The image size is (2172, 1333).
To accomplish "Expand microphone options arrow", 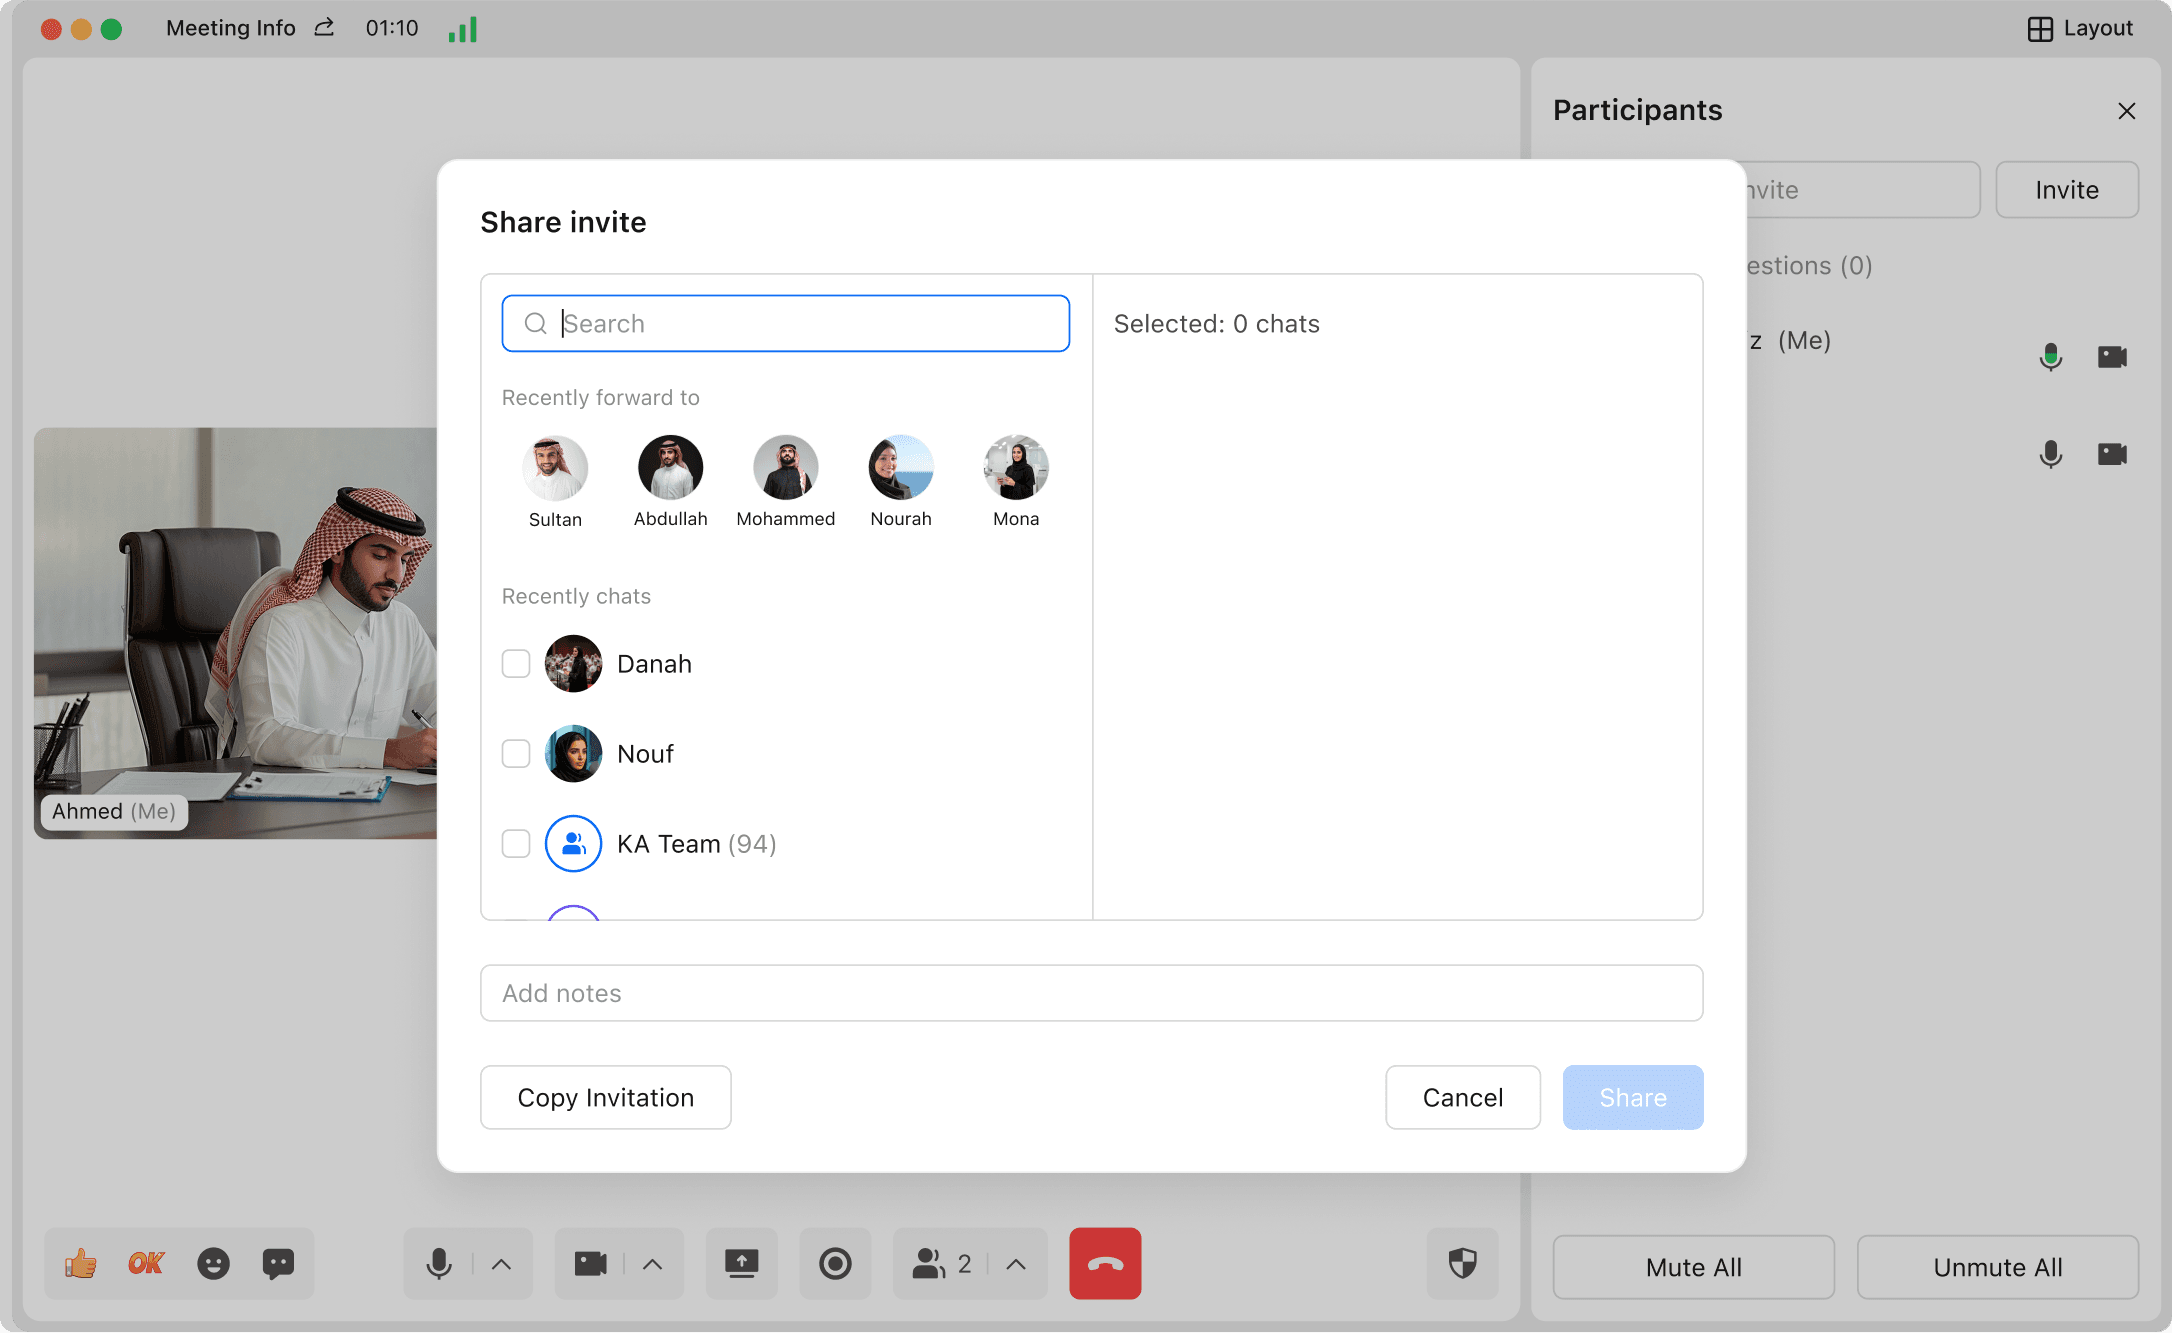I will coord(502,1264).
